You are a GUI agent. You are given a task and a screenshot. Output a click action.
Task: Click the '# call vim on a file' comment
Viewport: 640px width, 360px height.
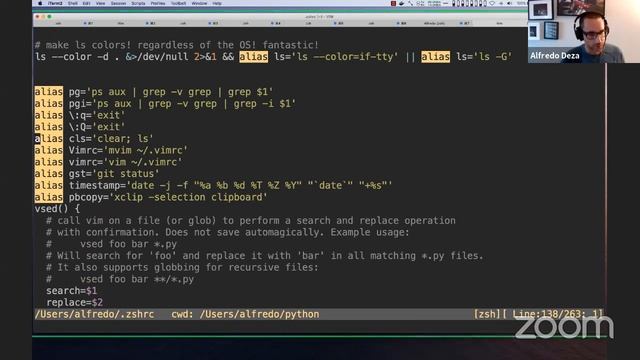(x=251, y=221)
